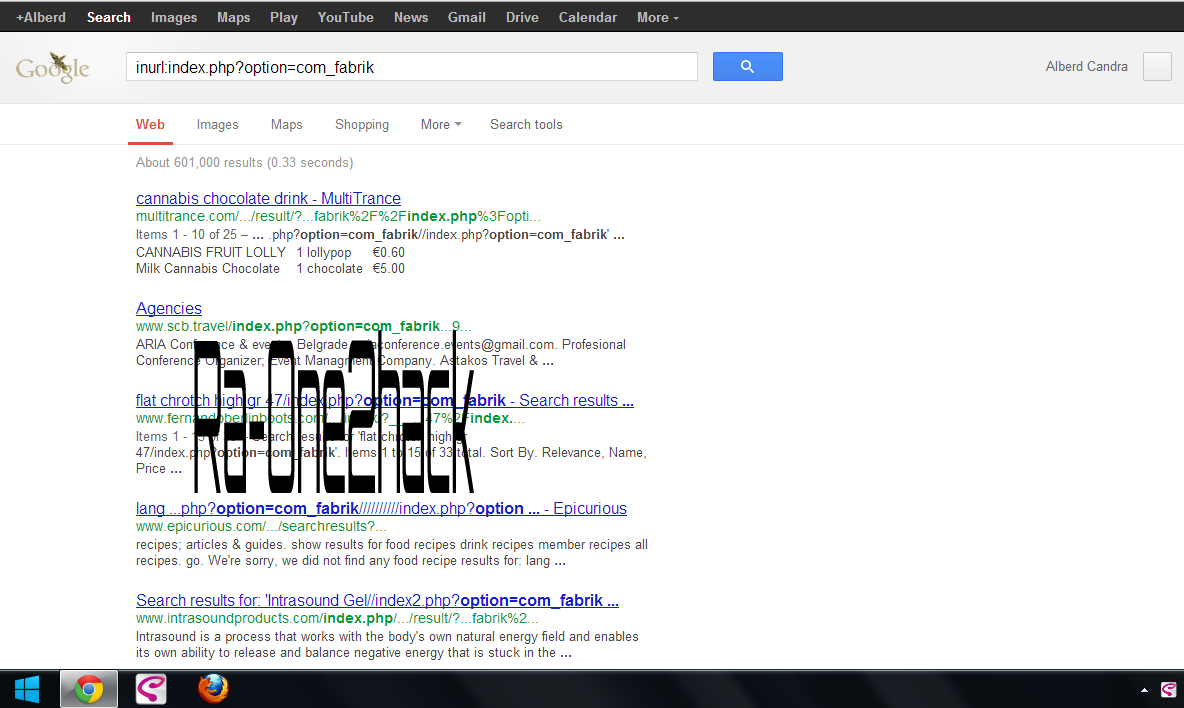Click the www.scb.travel green URL
The width and height of the screenshot is (1184, 708).
click(x=304, y=326)
